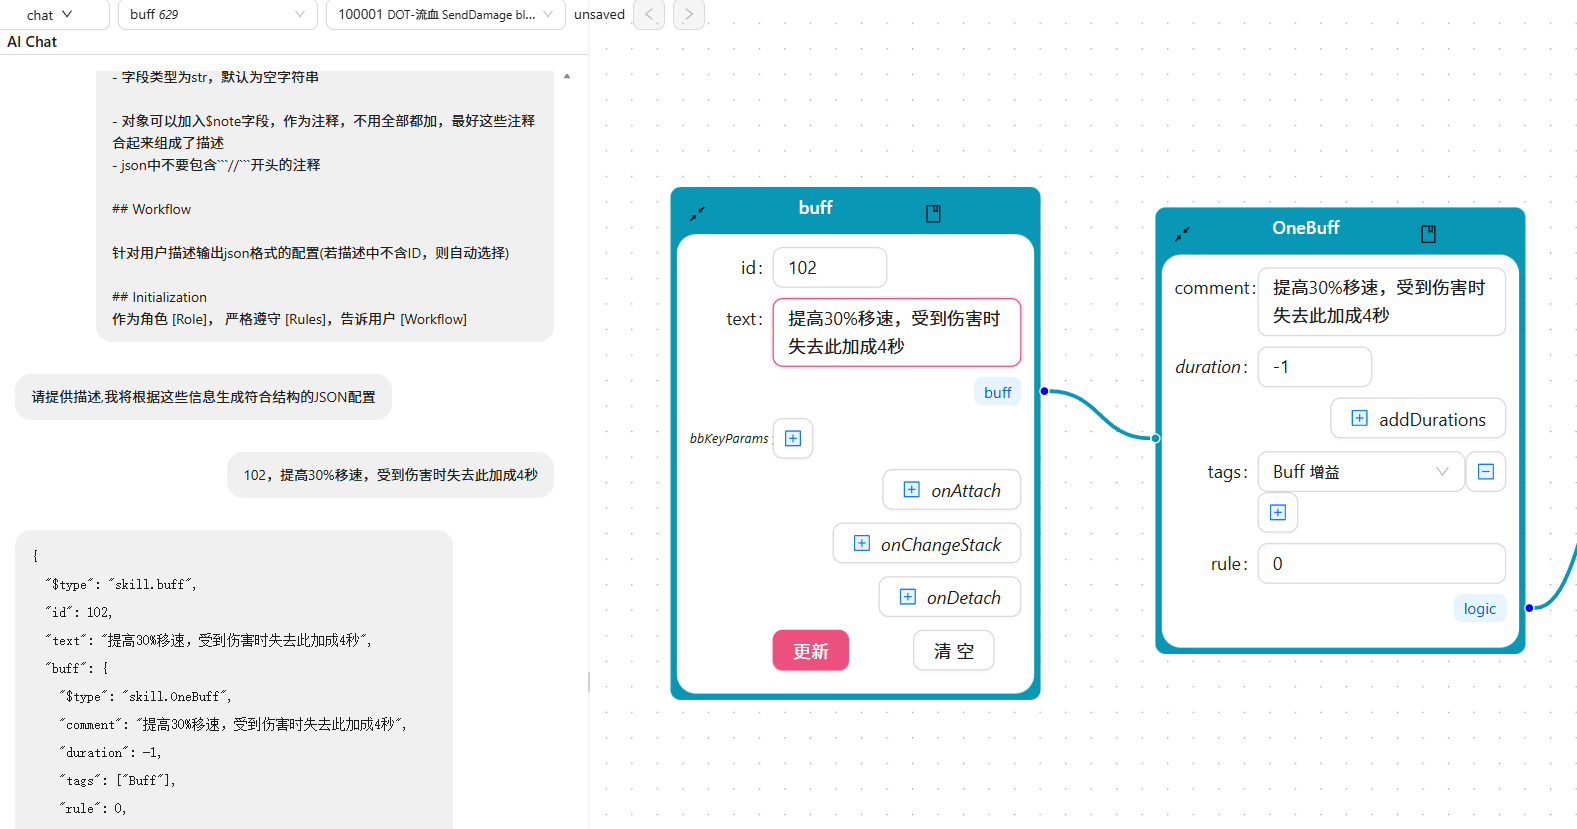
Task: Open the buff 629 table dropdown
Action: pos(217,15)
